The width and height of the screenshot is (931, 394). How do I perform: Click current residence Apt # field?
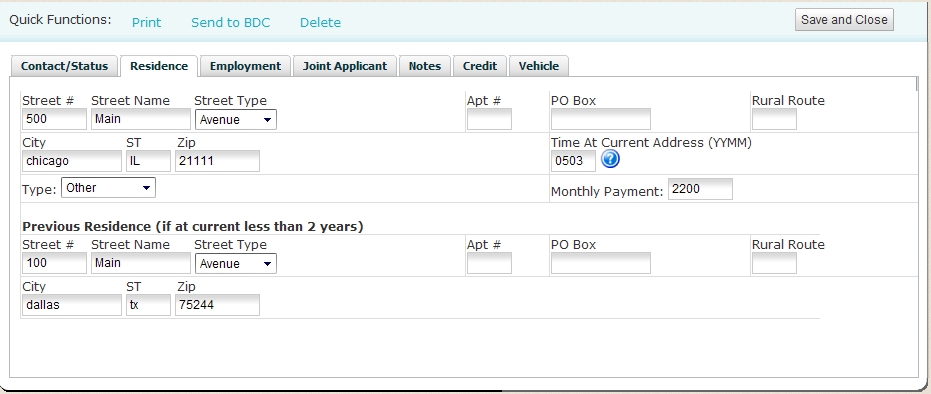489,119
